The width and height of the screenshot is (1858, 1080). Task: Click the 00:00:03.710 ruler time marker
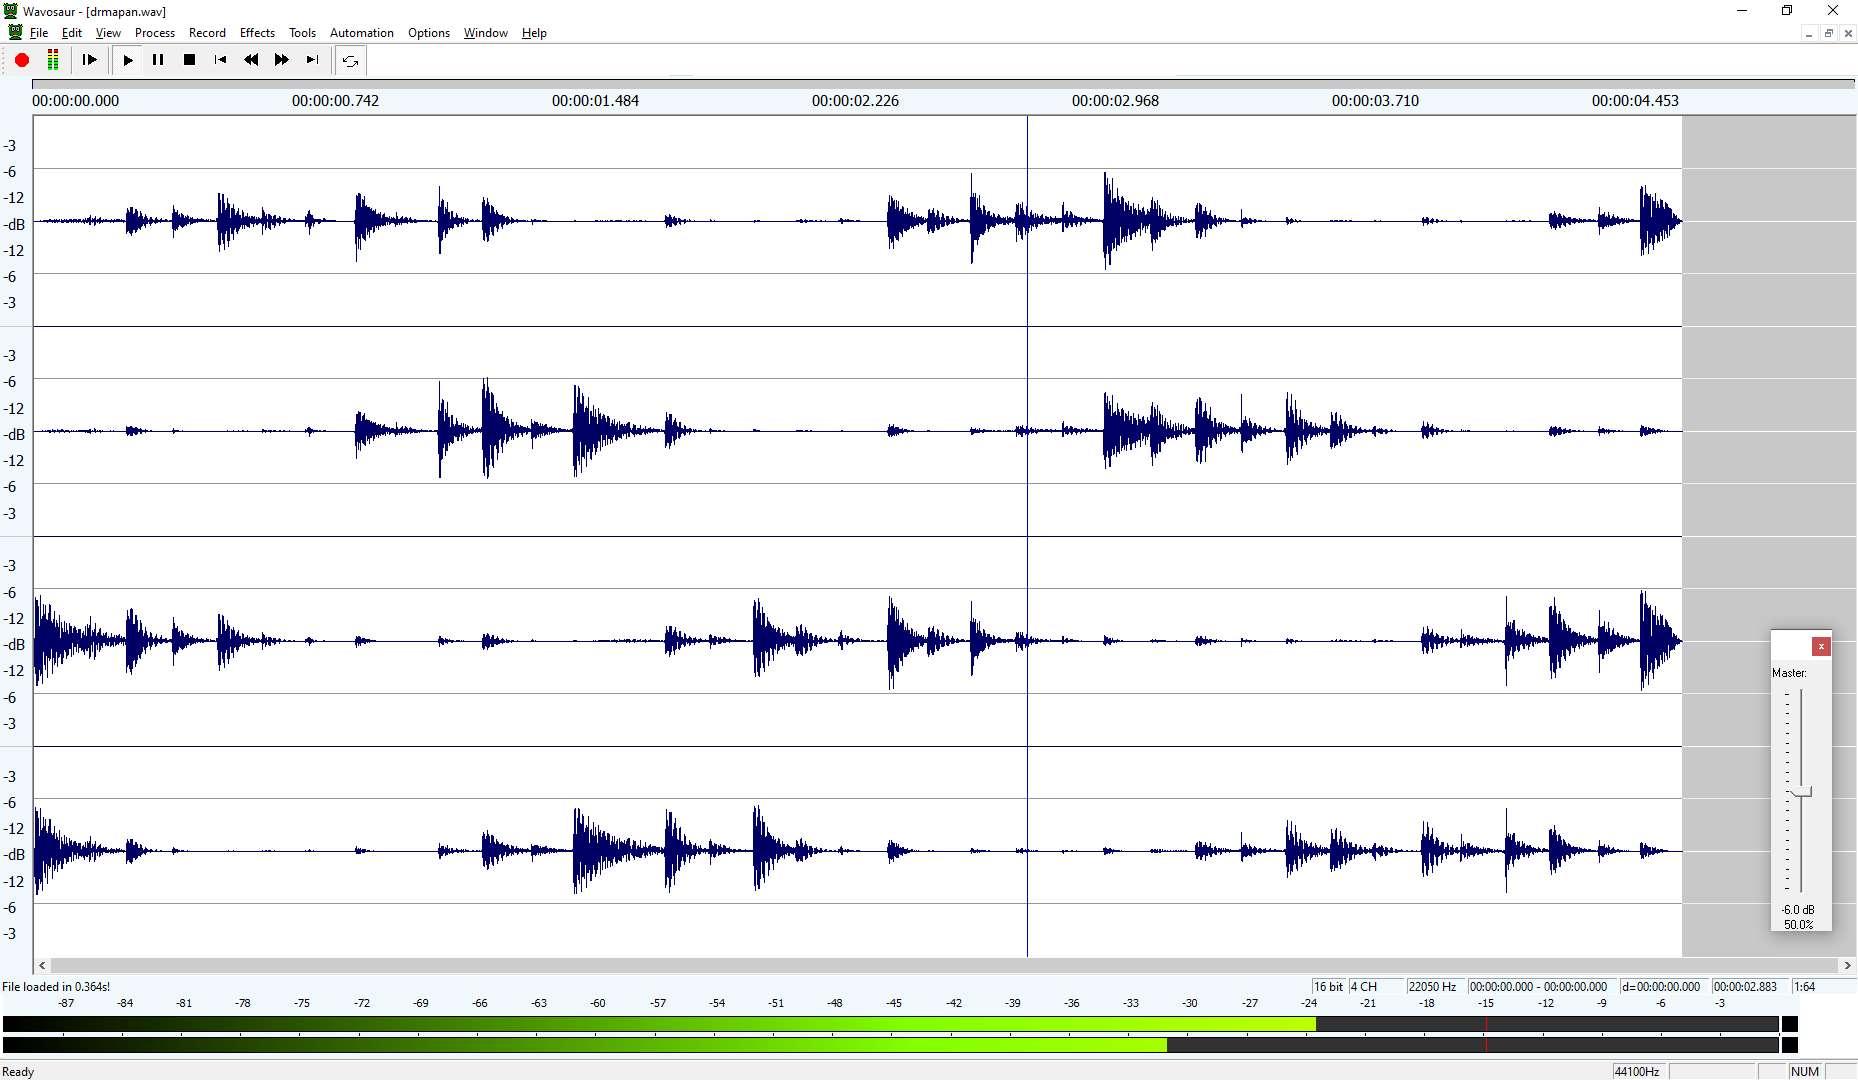tap(1375, 101)
